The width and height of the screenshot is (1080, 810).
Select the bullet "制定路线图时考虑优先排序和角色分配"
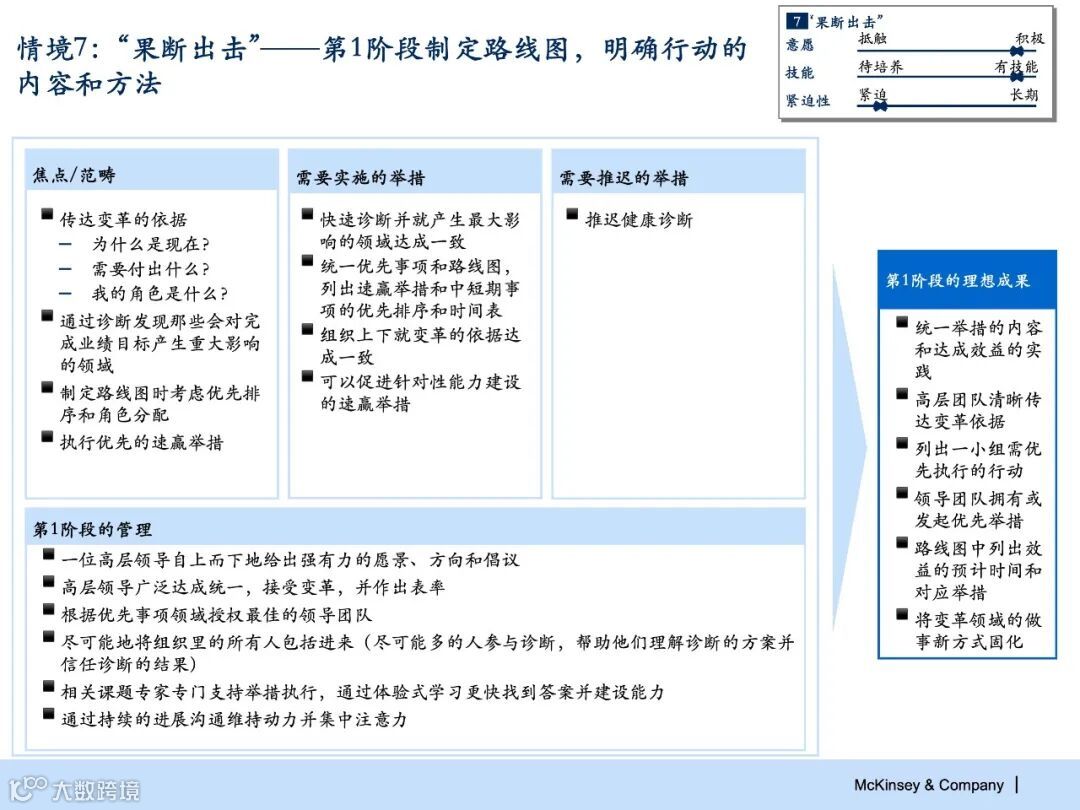(x=160, y=404)
